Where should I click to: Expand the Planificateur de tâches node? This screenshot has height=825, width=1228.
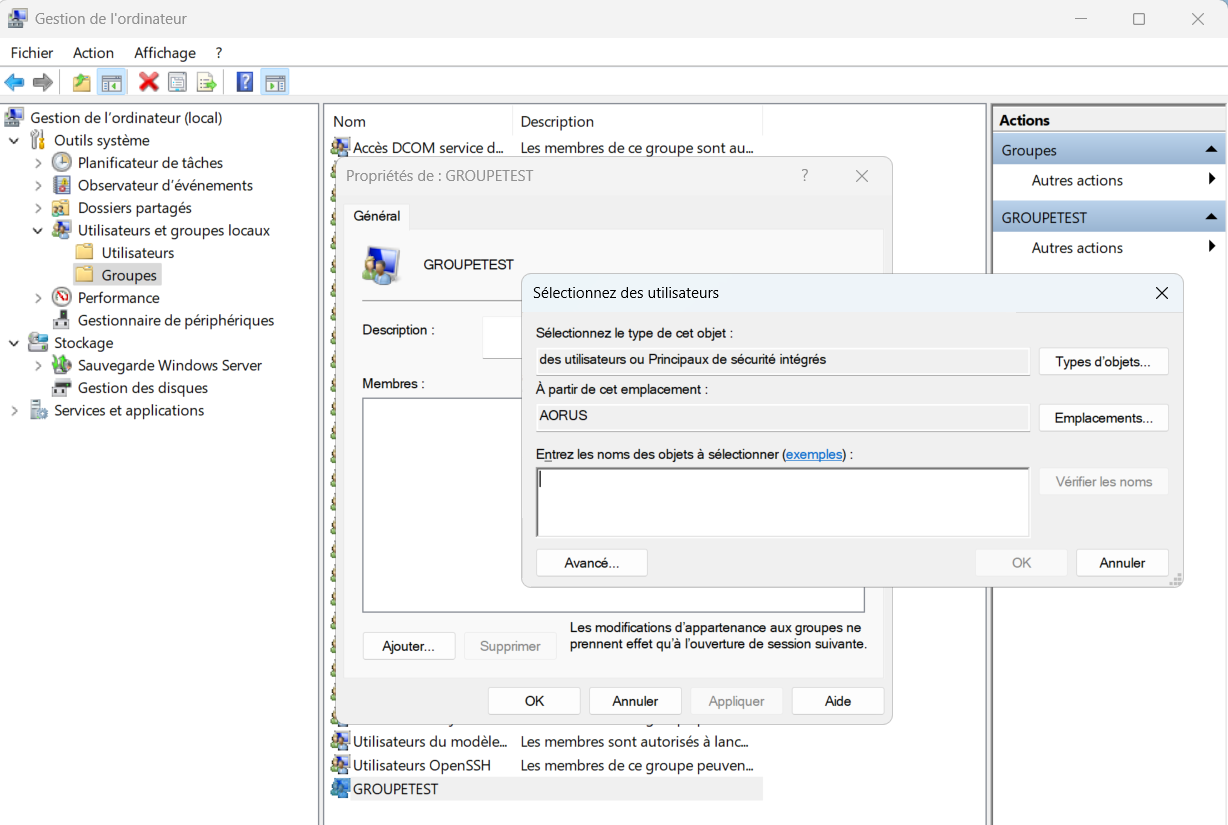(38, 163)
